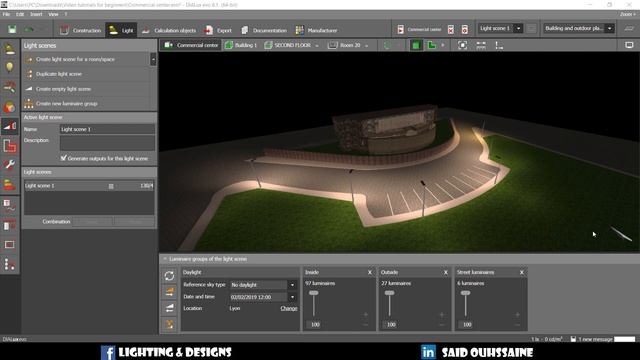
Task: Open the File menu
Action: (6, 14)
